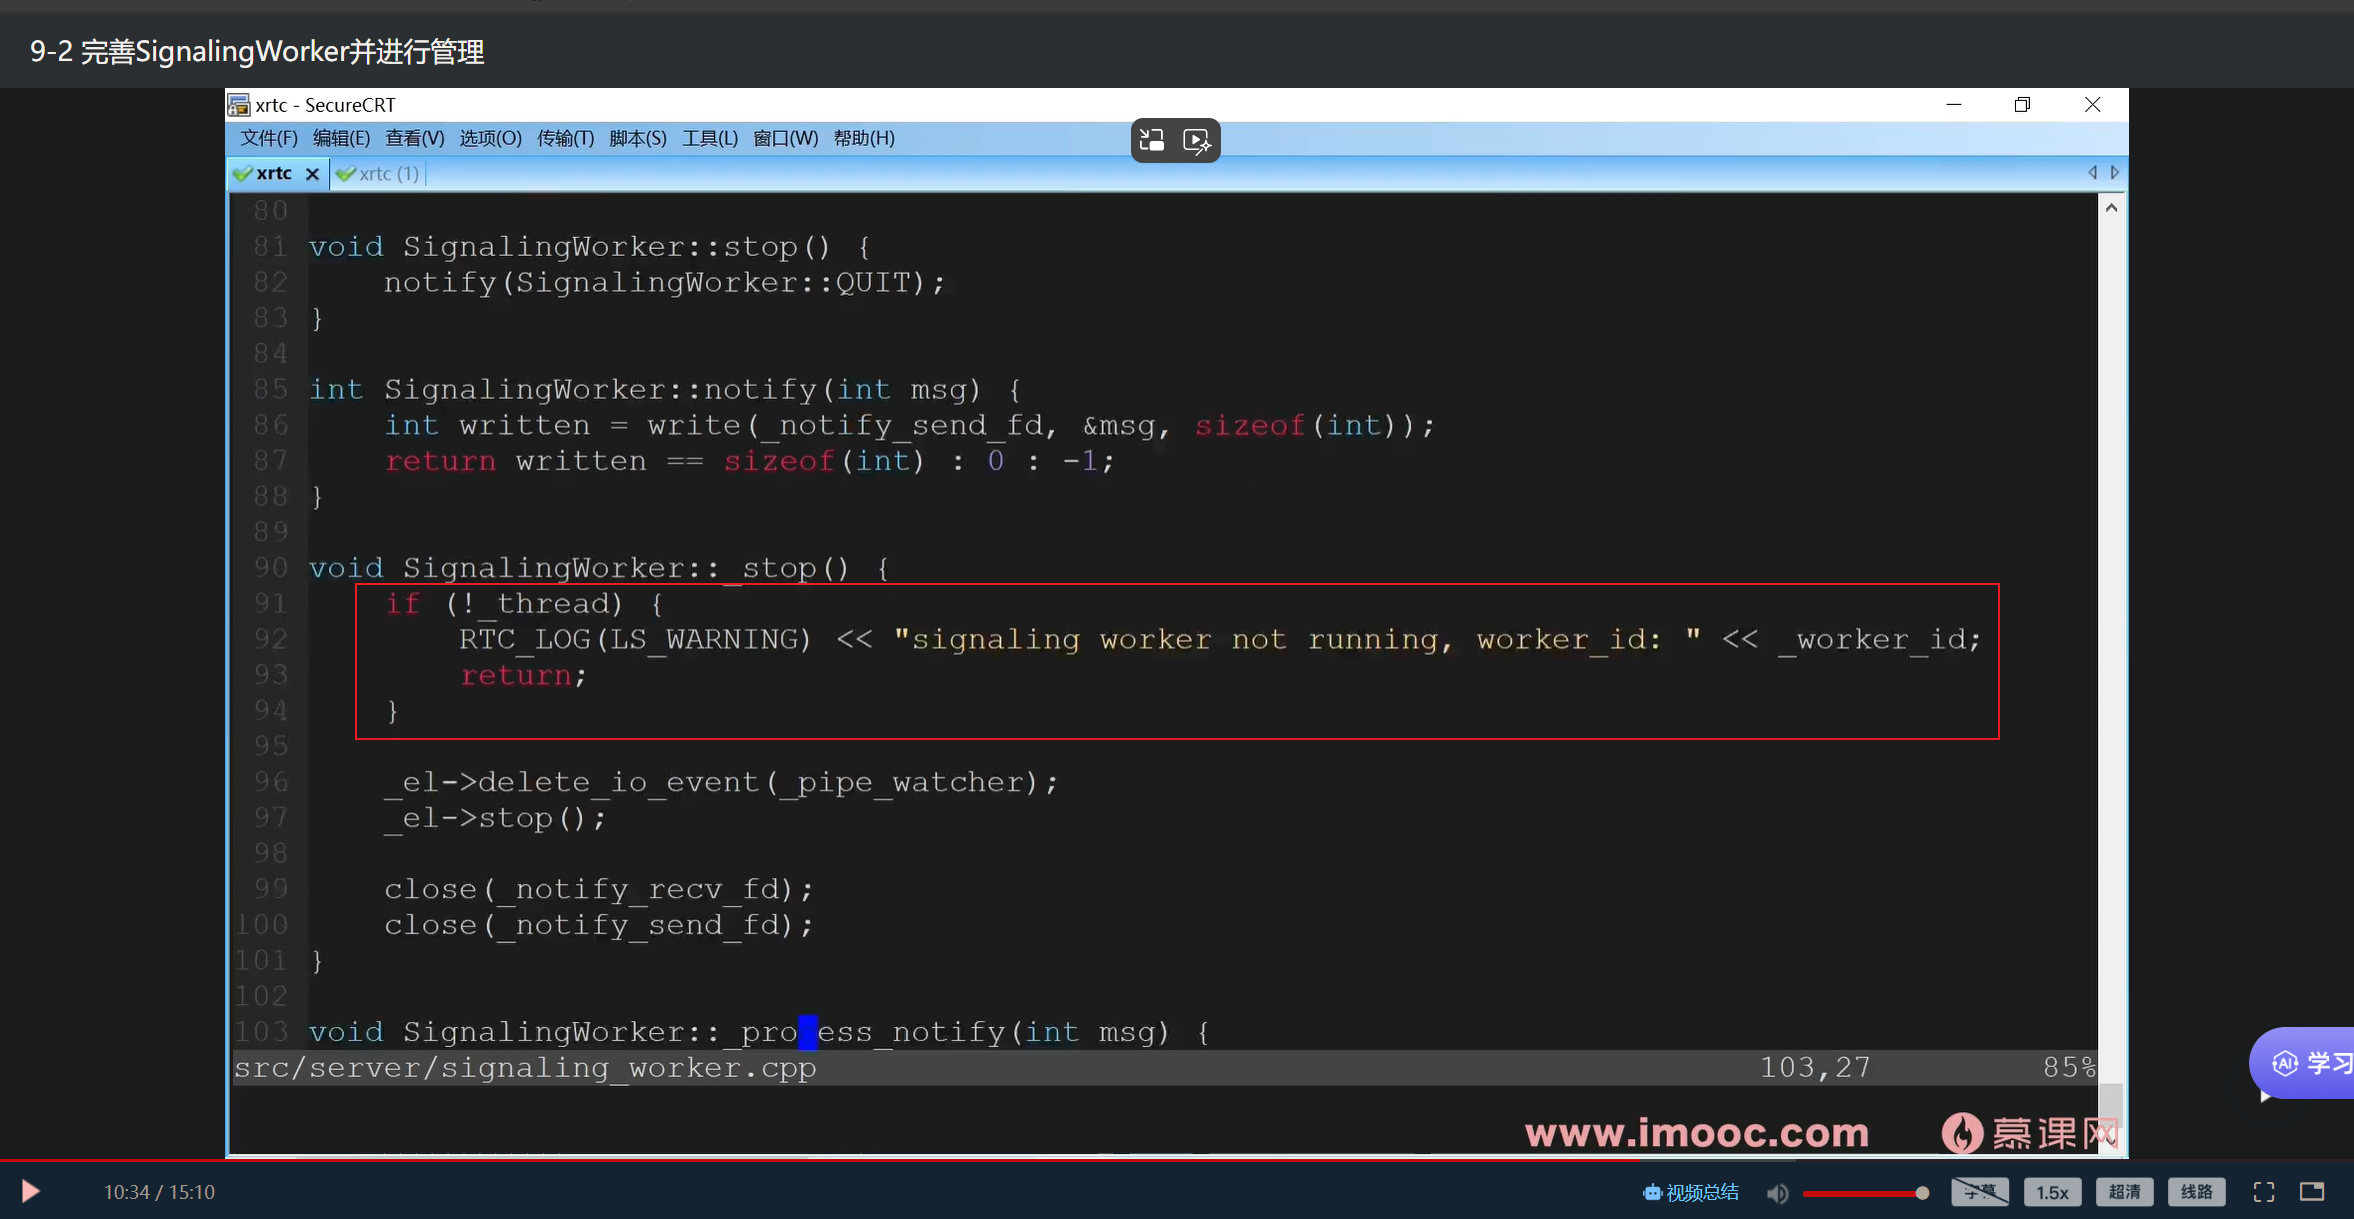Screen dimensions: 2354x1219
Task: Click the screenshot capture icon
Action: point(1152,140)
